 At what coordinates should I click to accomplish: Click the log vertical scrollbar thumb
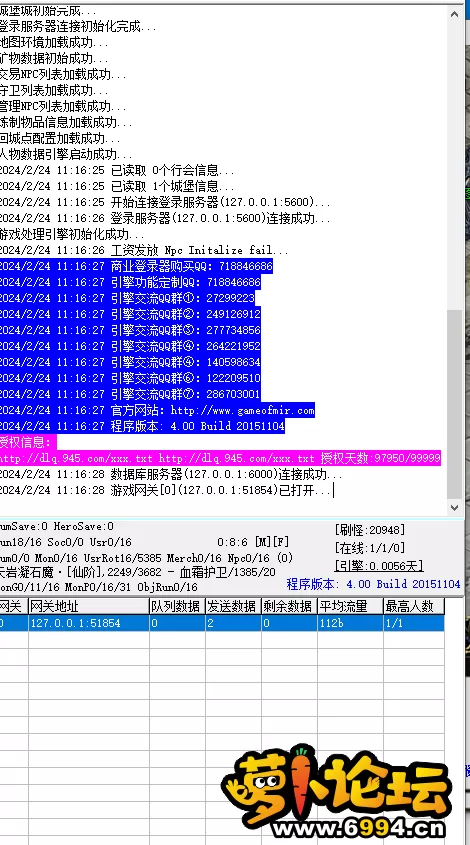(454, 404)
